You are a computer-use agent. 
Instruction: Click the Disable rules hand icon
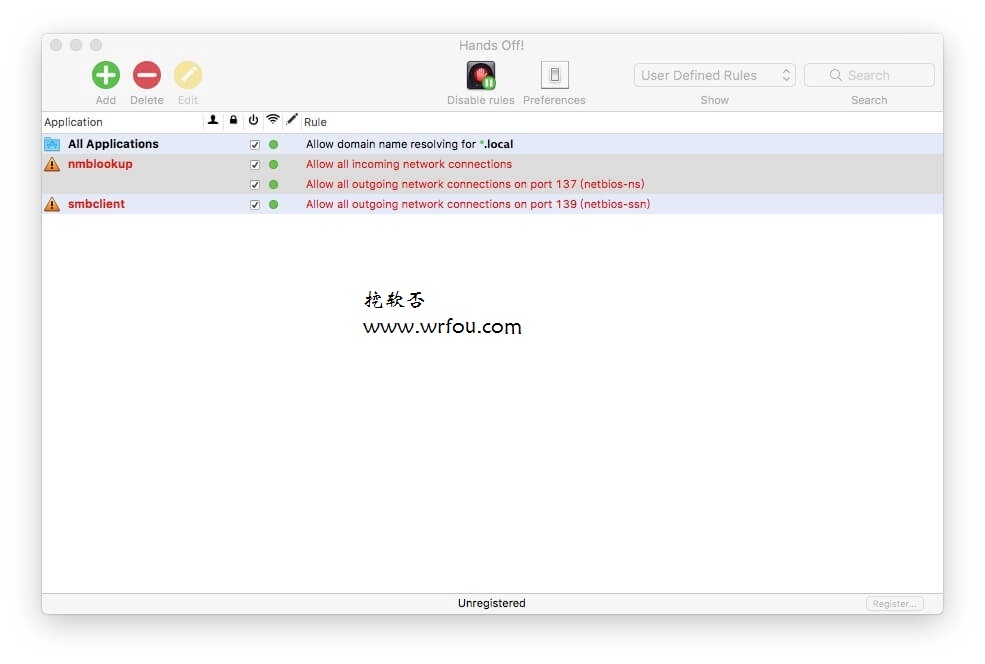pyautogui.click(x=481, y=75)
